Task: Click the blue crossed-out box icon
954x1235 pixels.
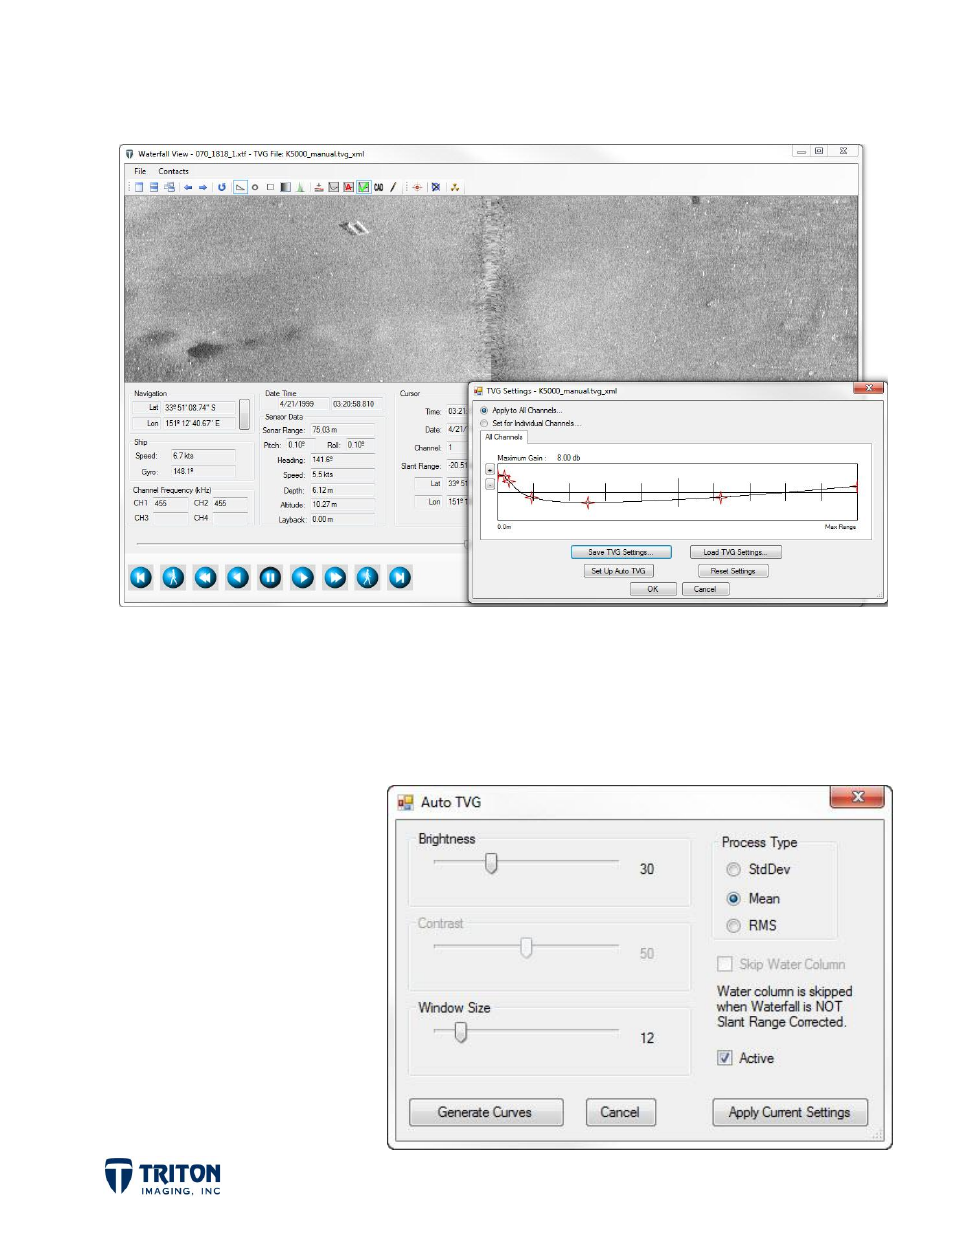Action: 436,187
